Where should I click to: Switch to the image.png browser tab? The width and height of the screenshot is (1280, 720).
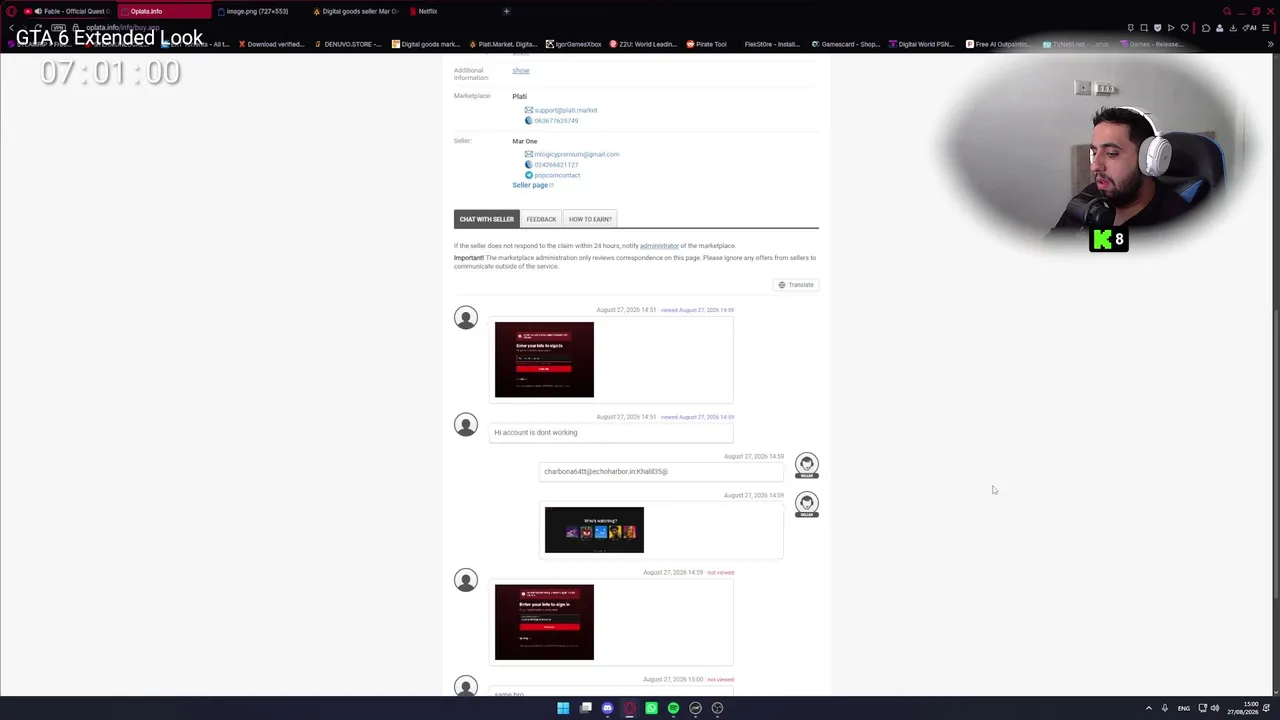tap(260, 11)
